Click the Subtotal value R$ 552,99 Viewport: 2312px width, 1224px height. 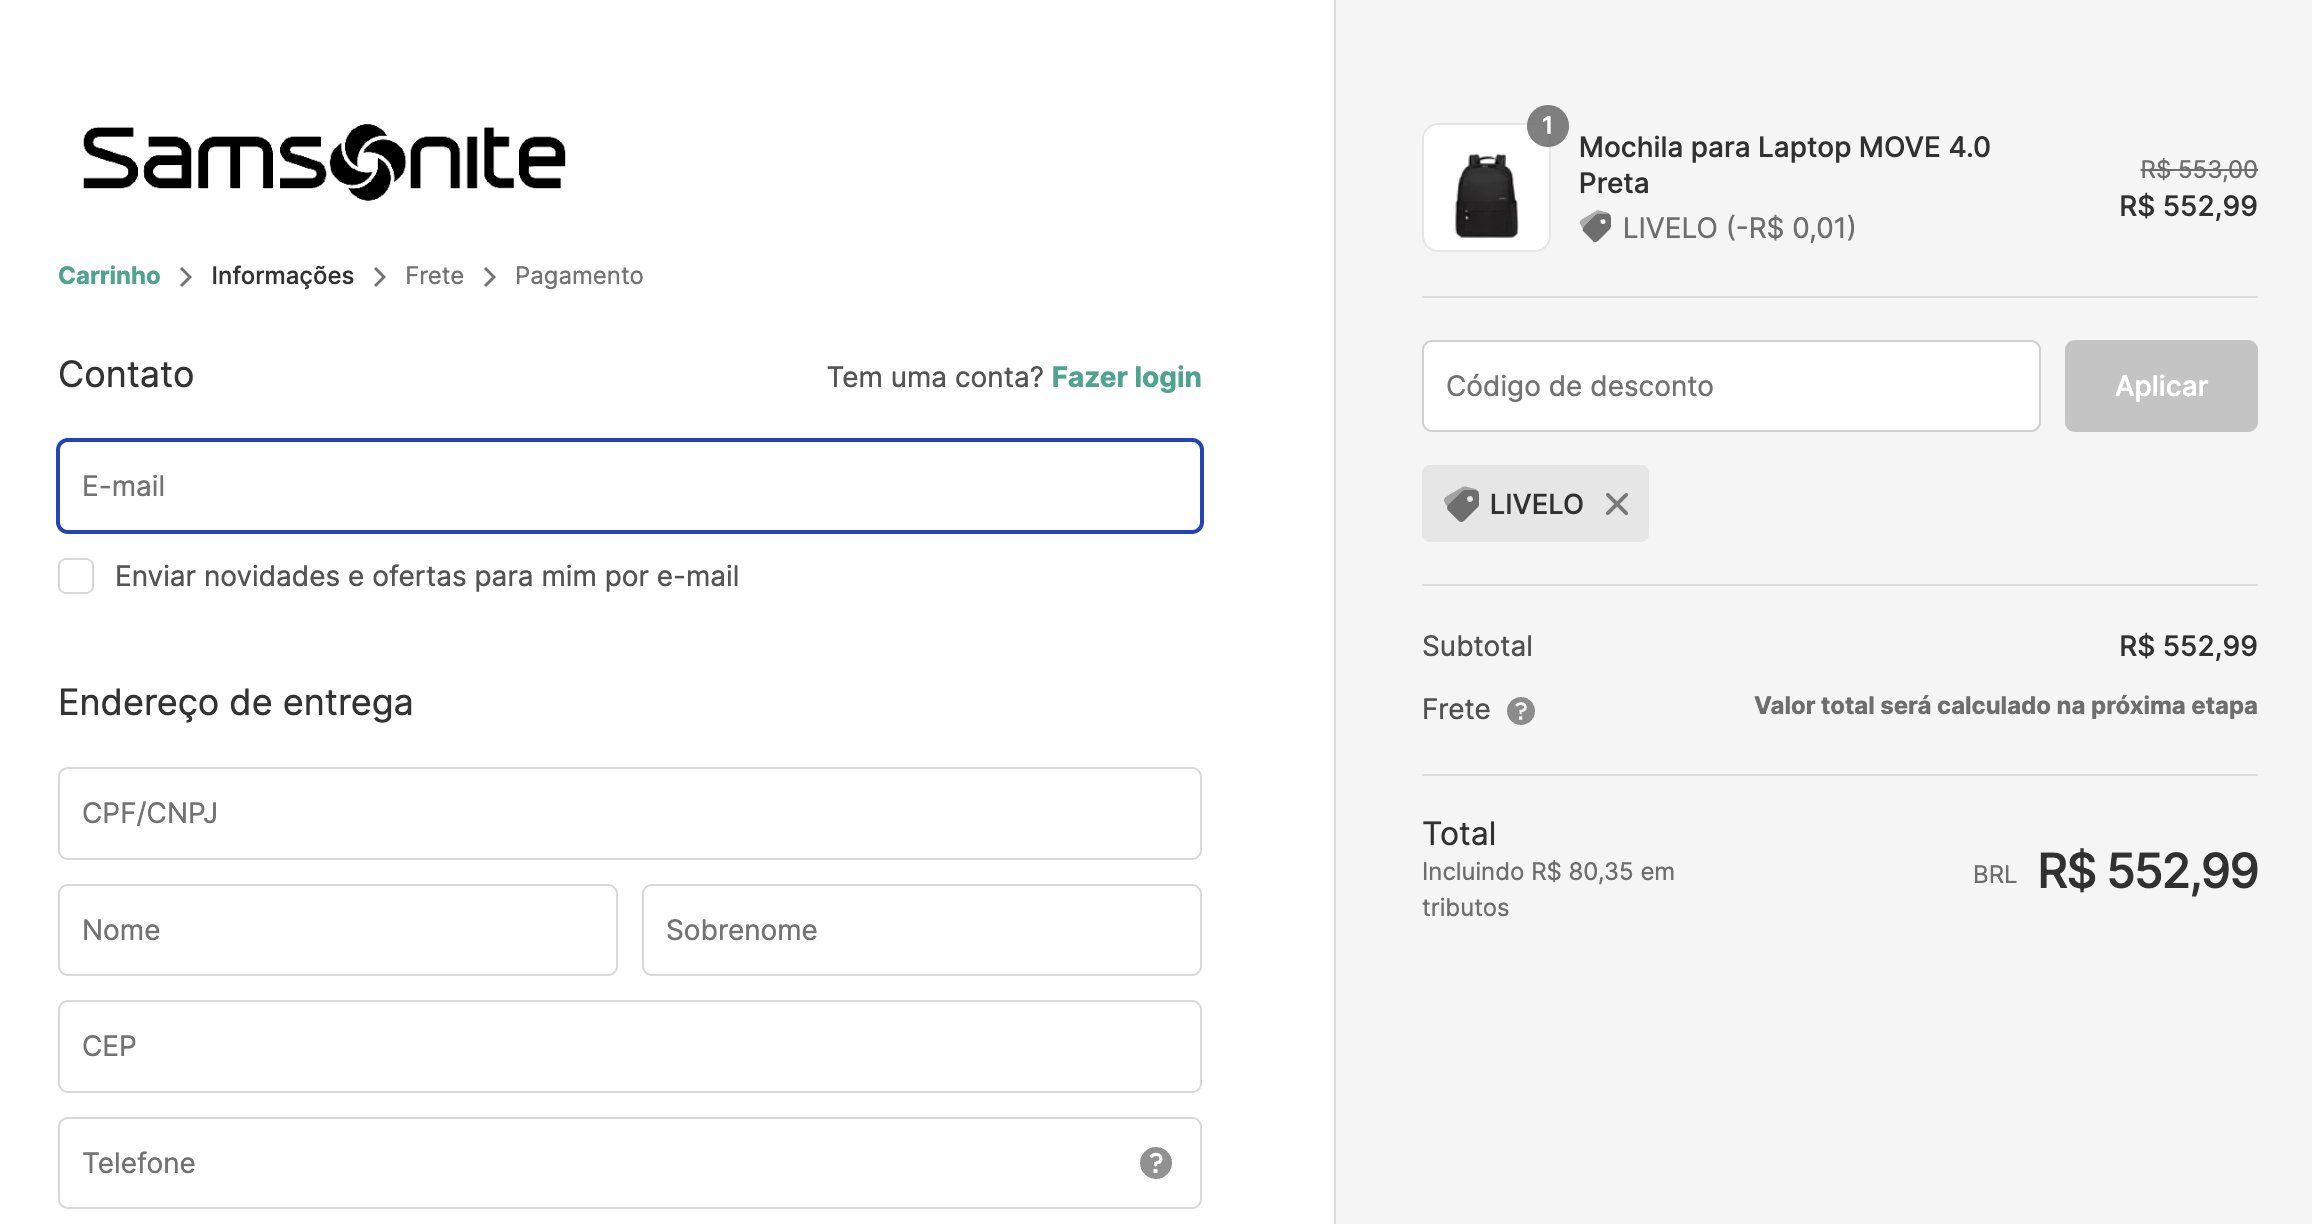pyautogui.click(x=2188, y=646)
